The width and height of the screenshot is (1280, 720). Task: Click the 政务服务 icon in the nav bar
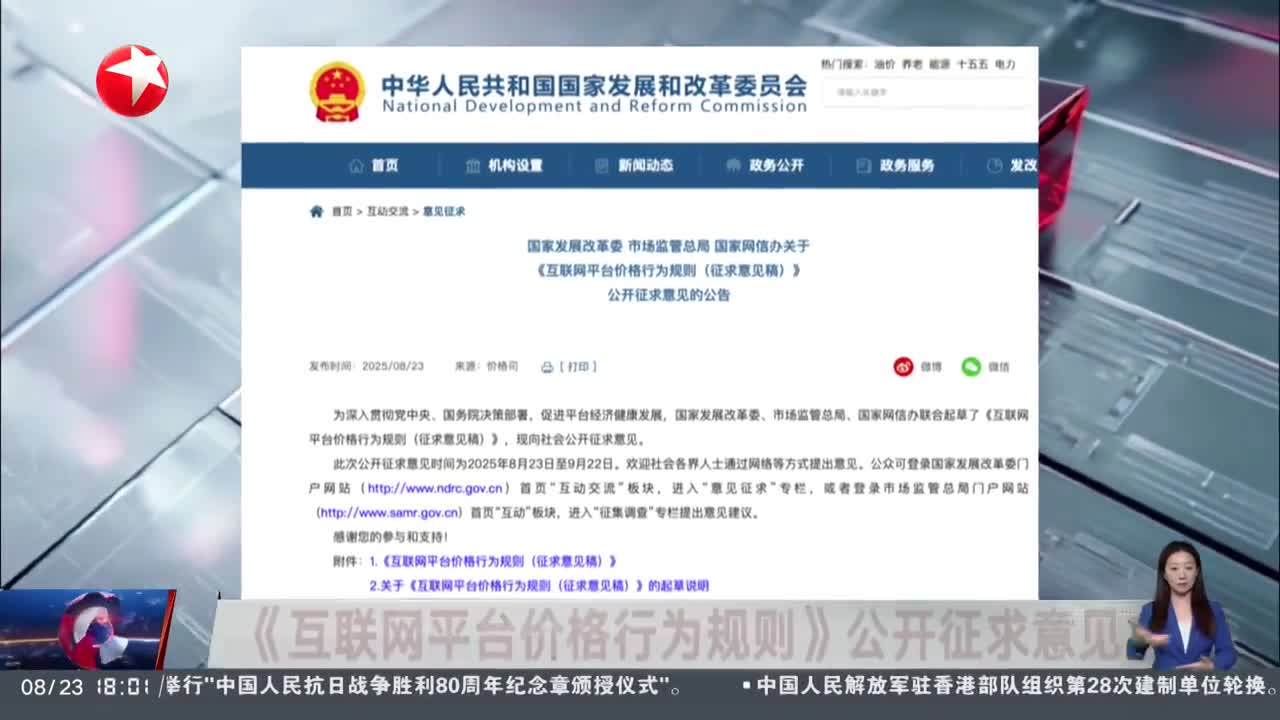click(863, 166)
